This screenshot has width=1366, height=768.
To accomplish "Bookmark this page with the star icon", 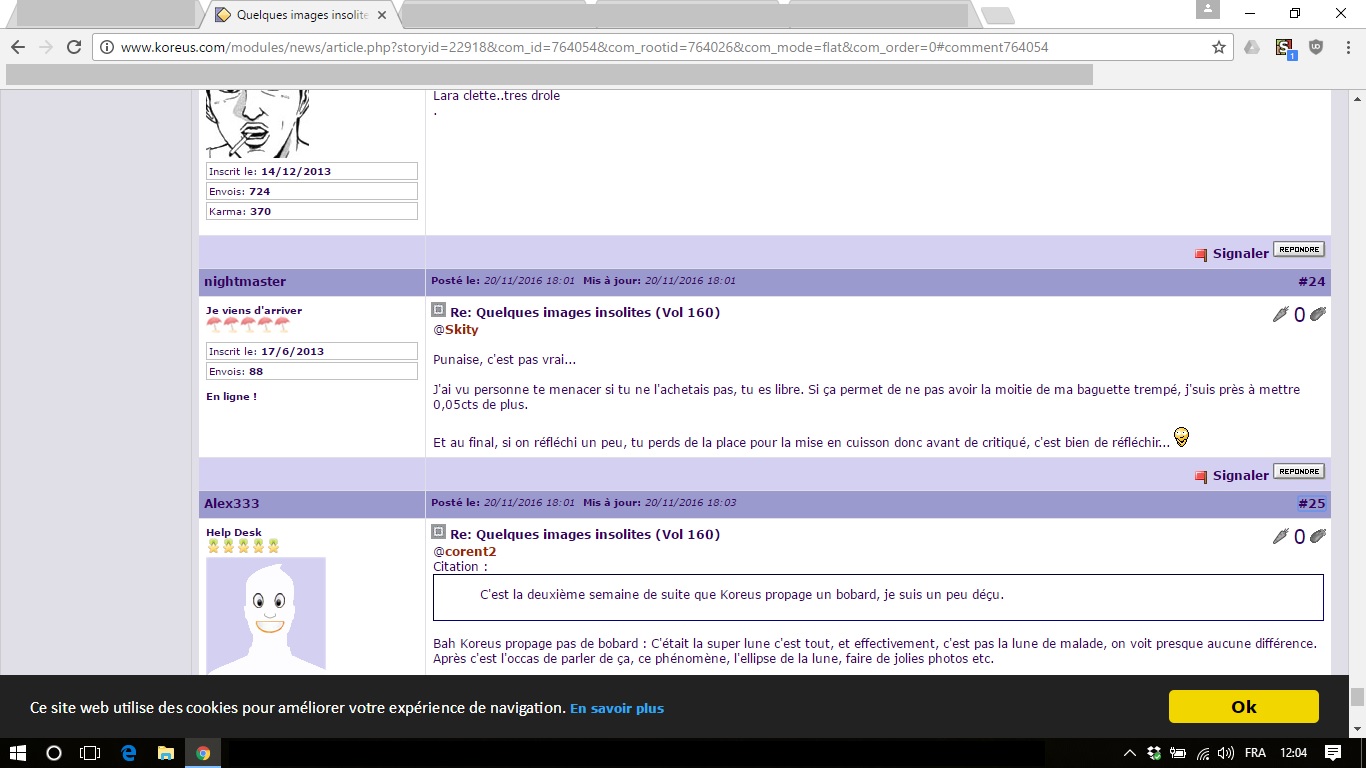I will click(1219, 47).
